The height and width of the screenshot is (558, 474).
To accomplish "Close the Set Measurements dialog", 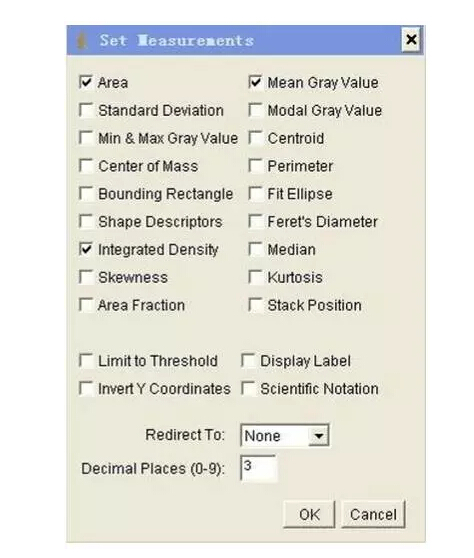I will click(x=411, y=40).
